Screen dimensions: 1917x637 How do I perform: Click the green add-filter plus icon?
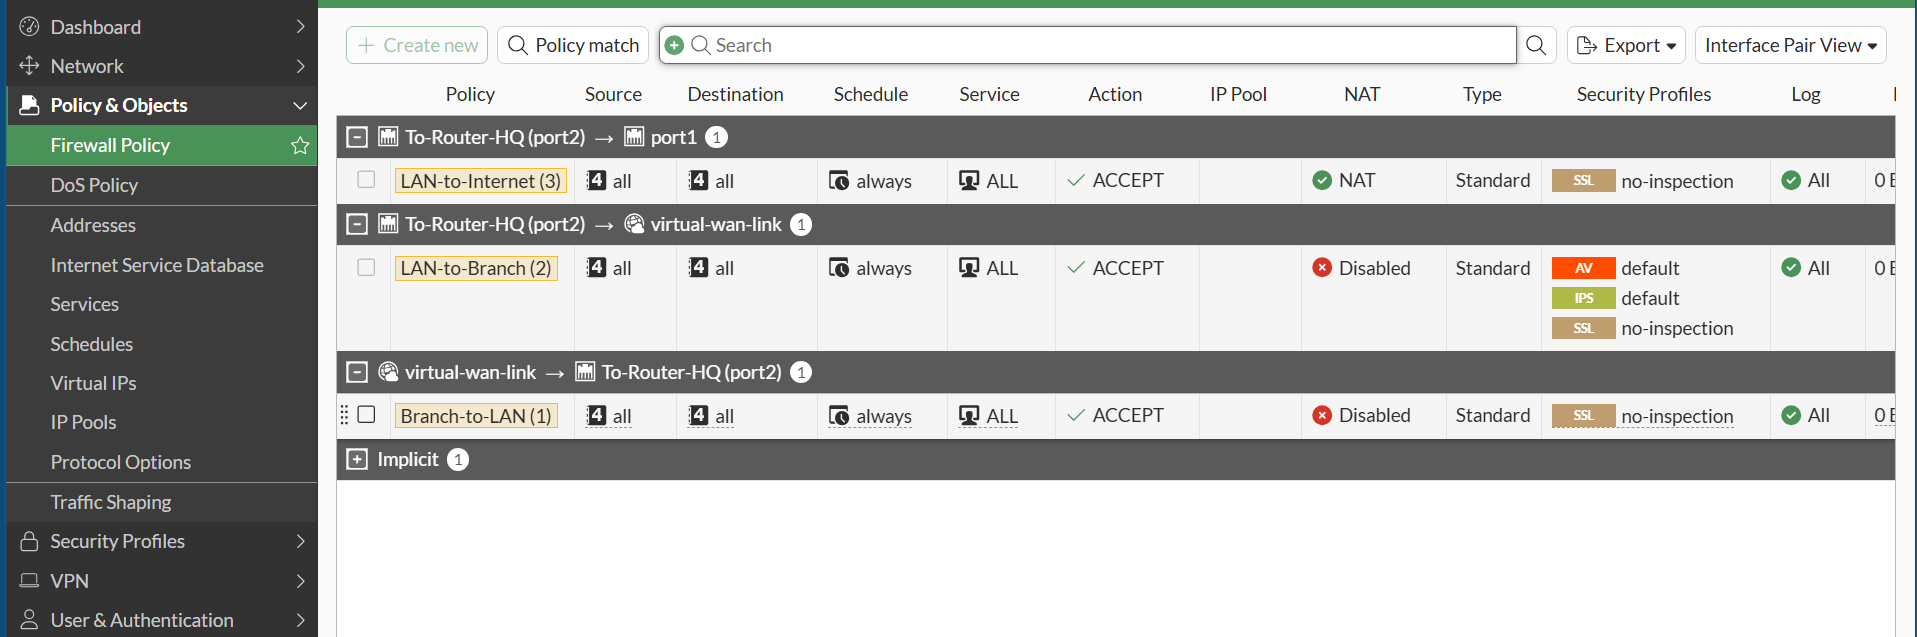pyautogui.click(x=674, y=45)
